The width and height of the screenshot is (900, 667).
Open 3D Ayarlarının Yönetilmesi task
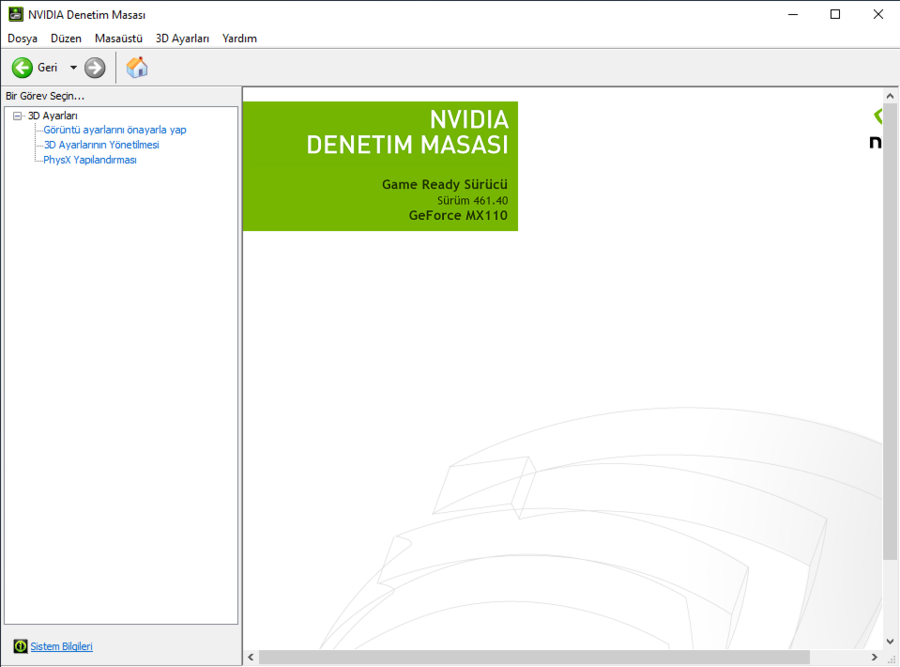click(x=102, y=145)
